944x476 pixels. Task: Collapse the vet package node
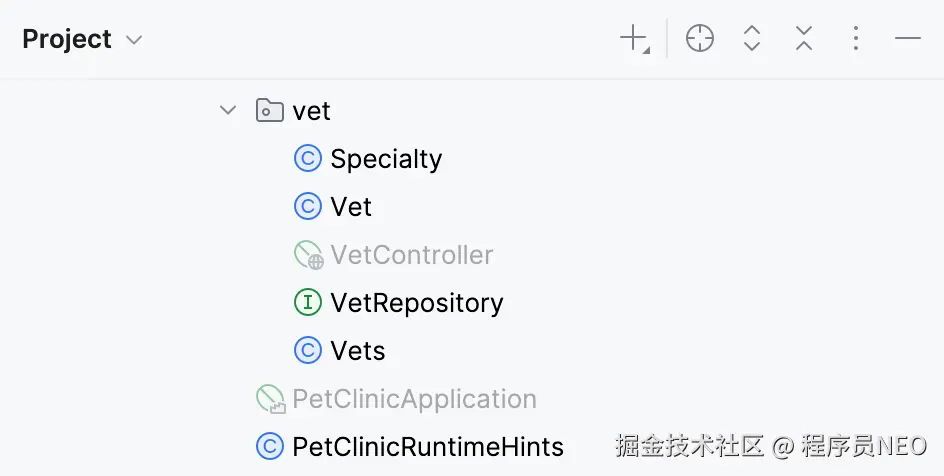(x=228, y=110)
